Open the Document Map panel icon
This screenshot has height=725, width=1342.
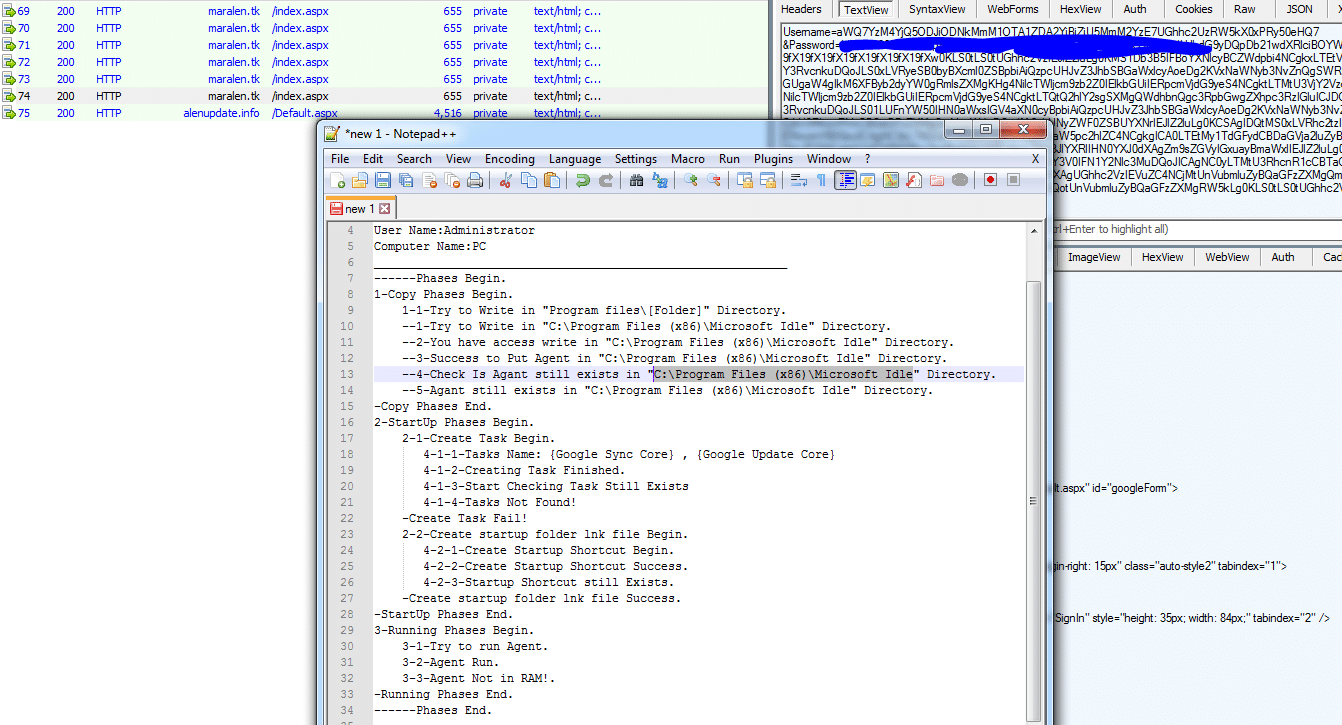(x=890, y=180)
